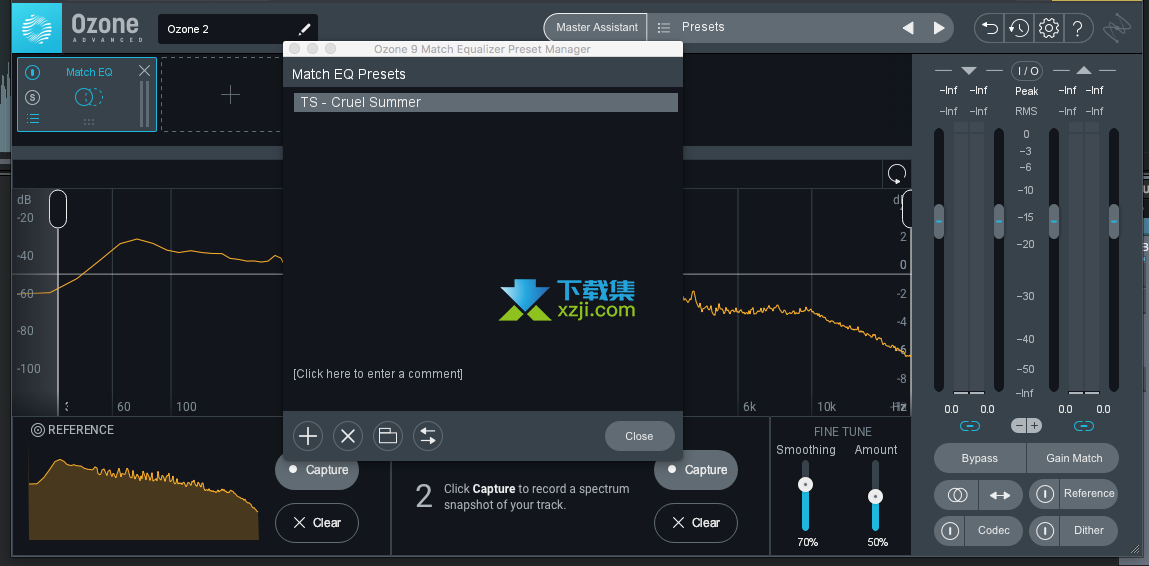Click the reference spectrum thumbnail
The image size is (1149, 566).
click(x=144, y=499)
